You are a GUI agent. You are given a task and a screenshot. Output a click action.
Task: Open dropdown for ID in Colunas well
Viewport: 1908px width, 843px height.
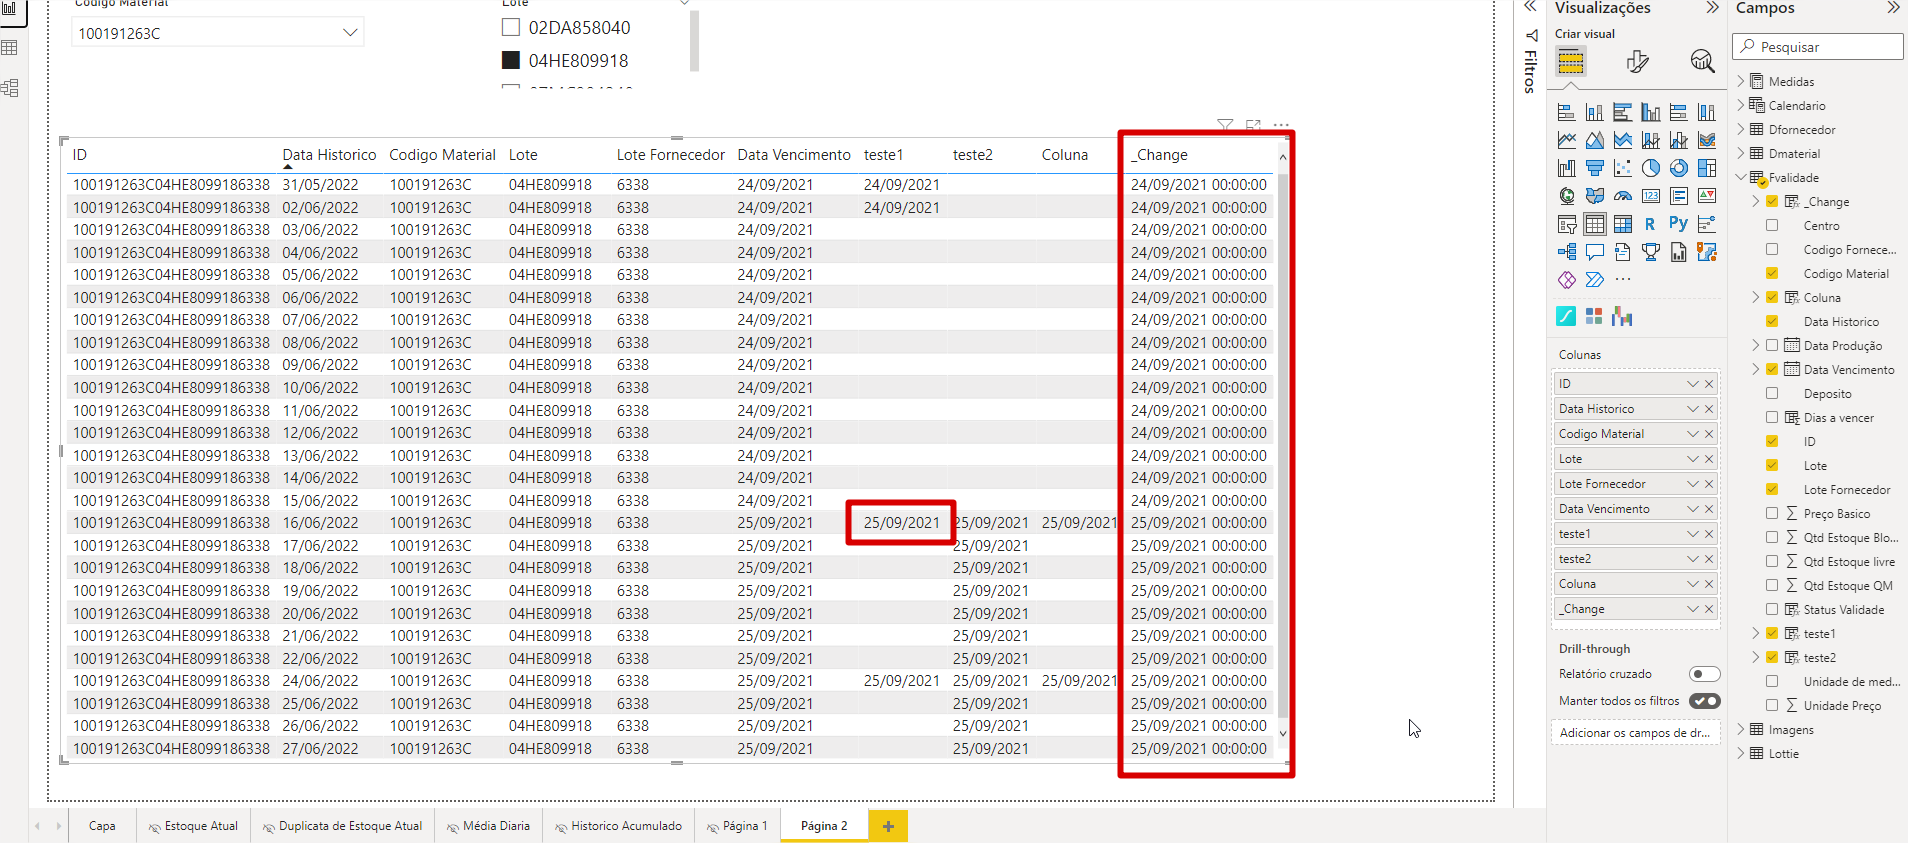(x=1693, y=384)
